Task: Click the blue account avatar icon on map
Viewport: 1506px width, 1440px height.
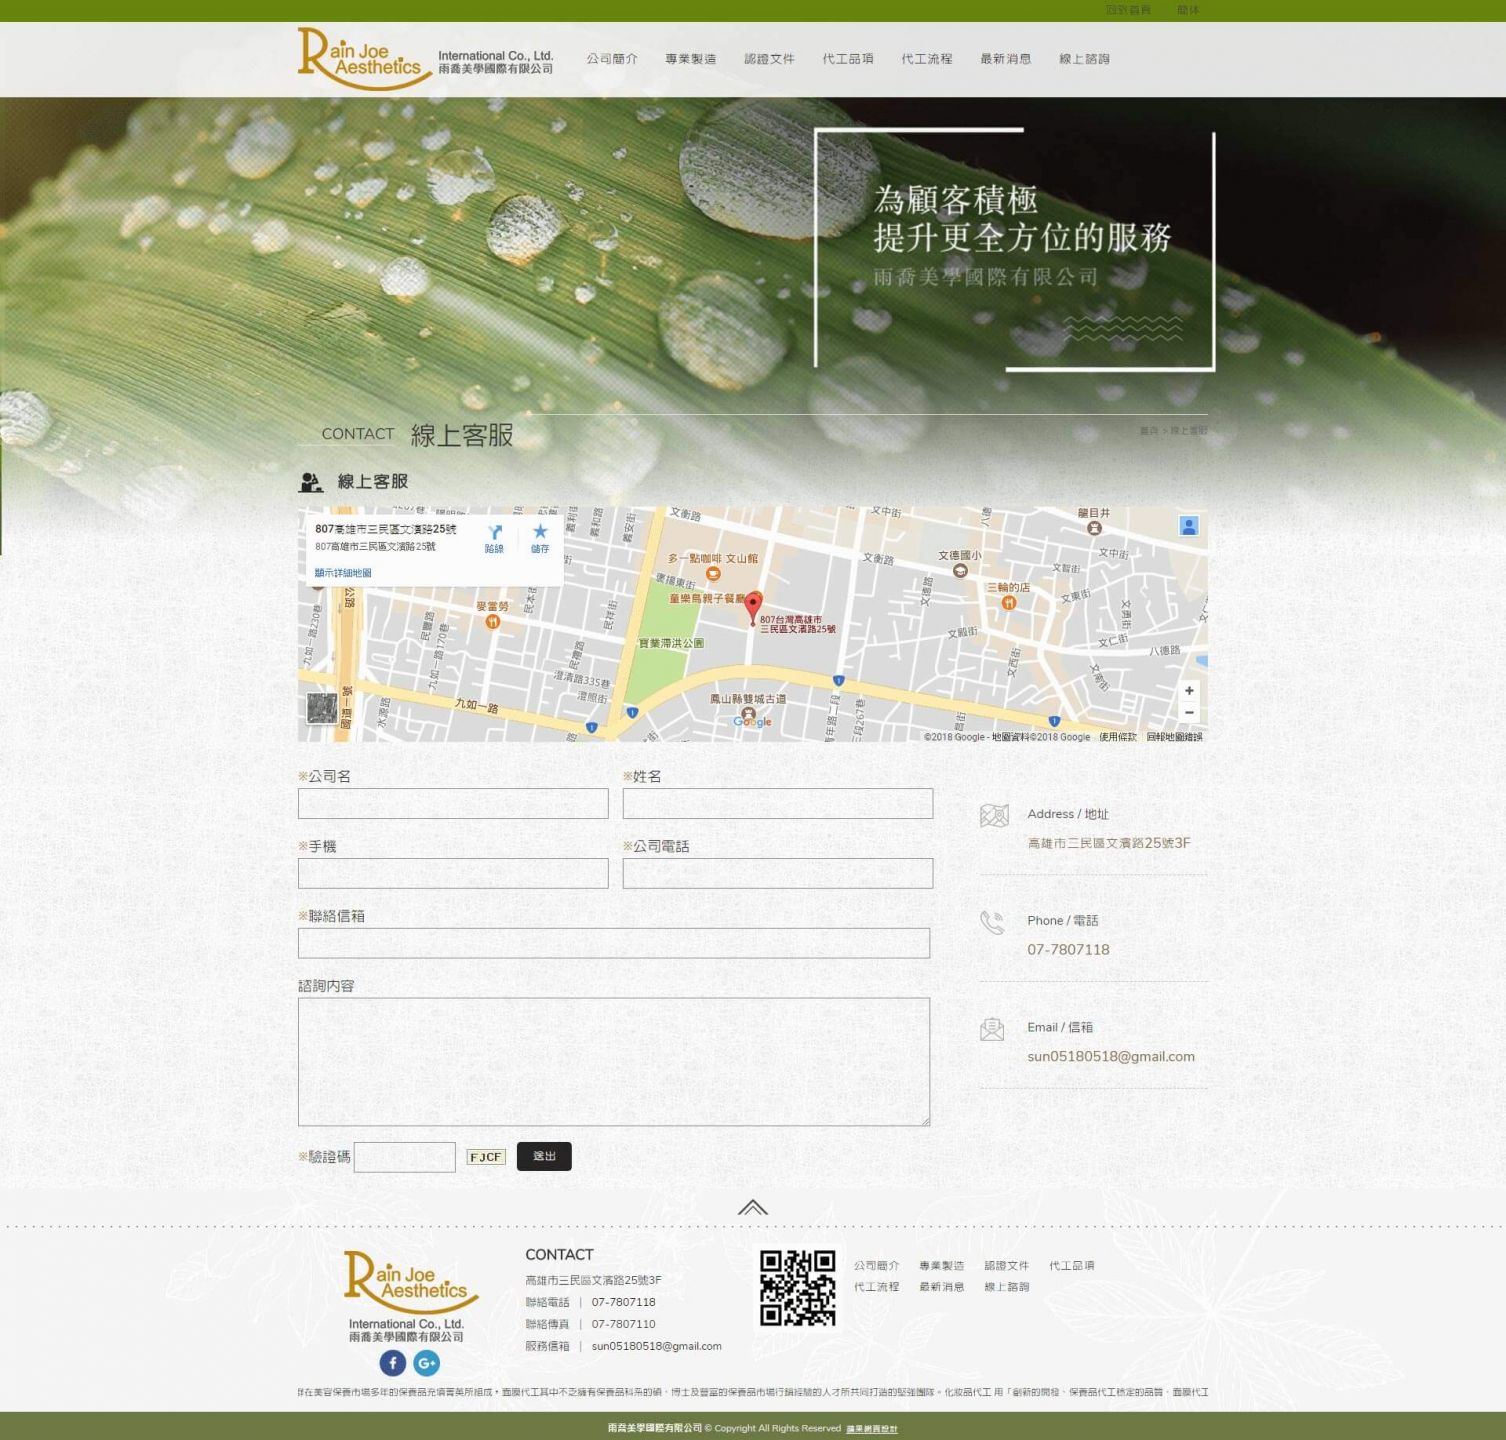Action: [x=1188, y=526]
